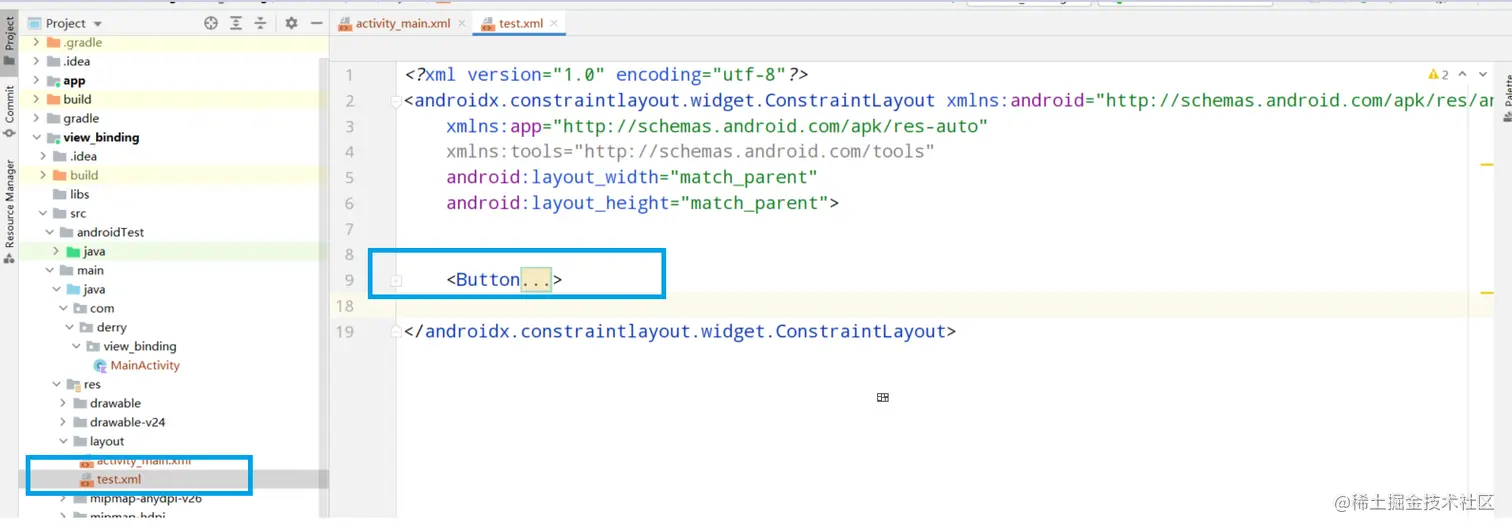The width and height of the screenshot is (1512, 530).
Task: Collapse the layout folder
Action: coord(63,442)
